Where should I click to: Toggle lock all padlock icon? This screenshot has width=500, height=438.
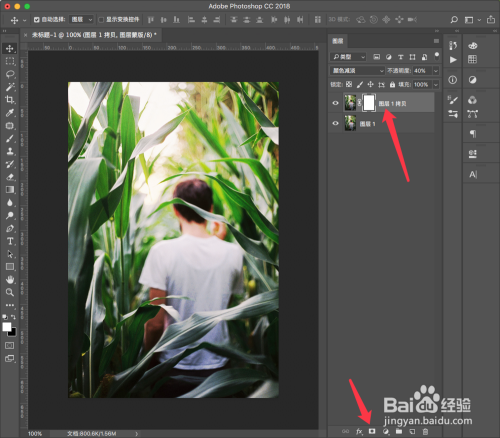(x=392, y=84)
